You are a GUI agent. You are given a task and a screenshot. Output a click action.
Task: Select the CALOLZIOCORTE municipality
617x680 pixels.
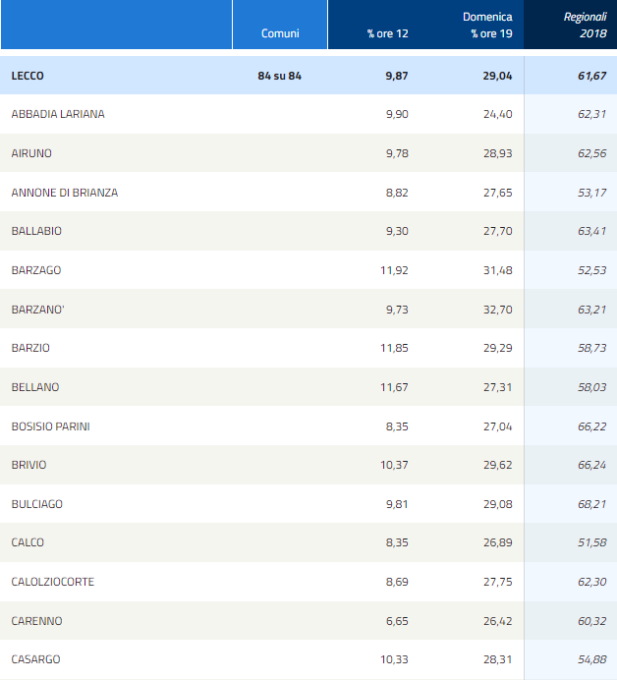[x=53, y=582]
